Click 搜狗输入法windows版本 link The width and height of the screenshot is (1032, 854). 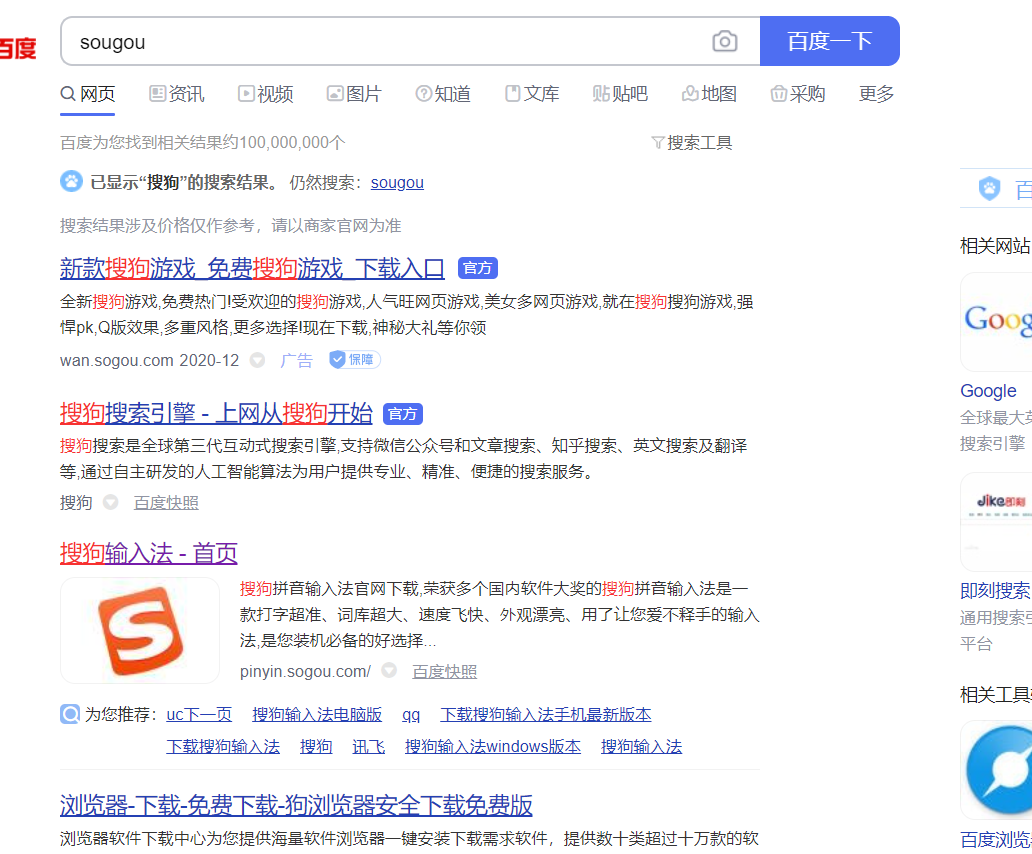coord(493,747)
